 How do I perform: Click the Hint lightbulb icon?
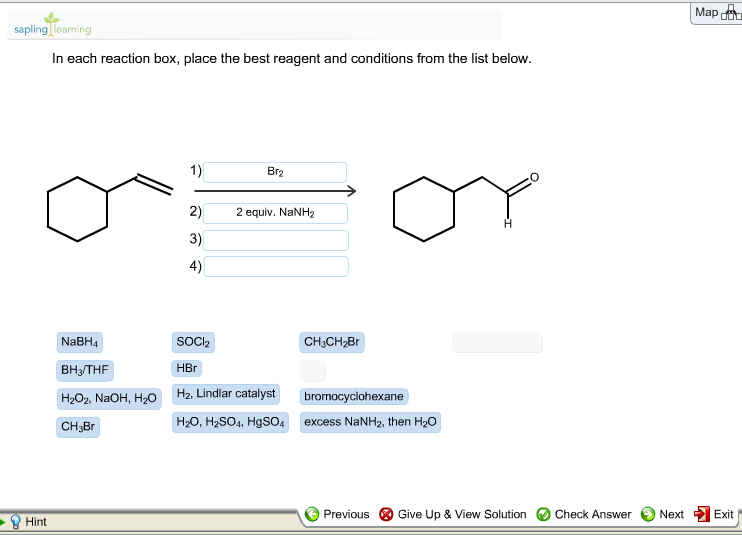coord(16,521)
